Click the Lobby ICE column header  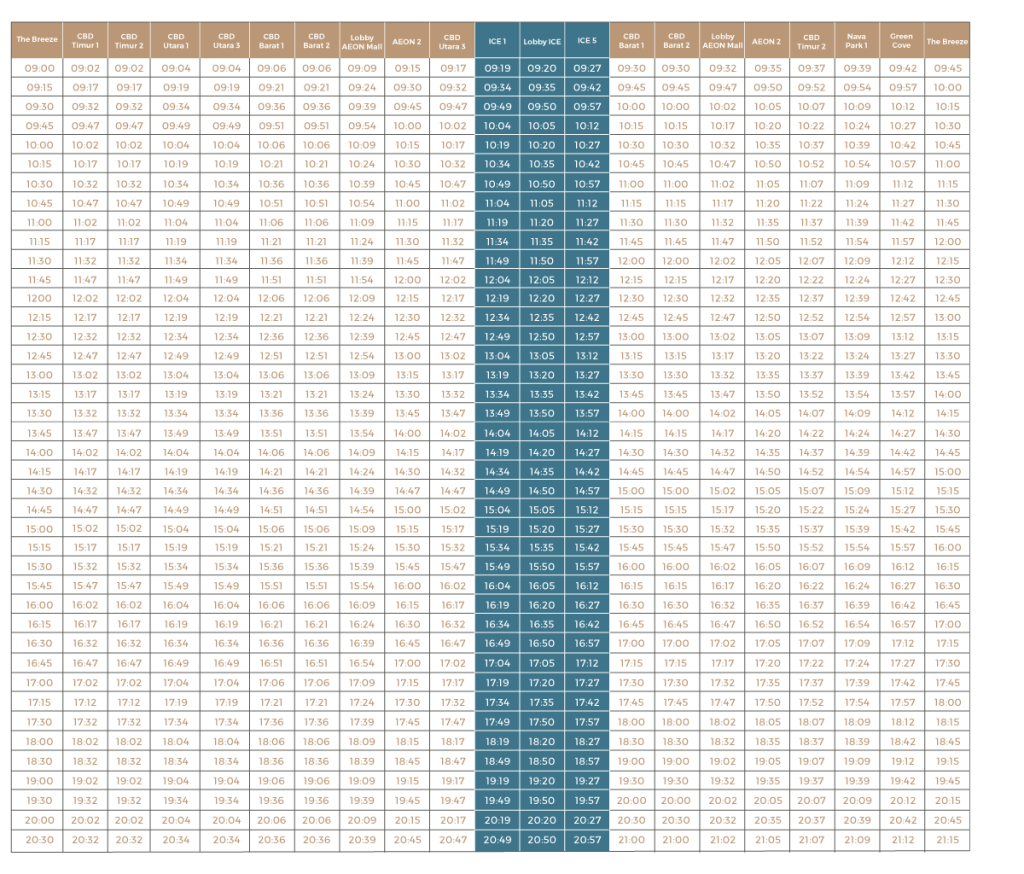pos(541,41)
